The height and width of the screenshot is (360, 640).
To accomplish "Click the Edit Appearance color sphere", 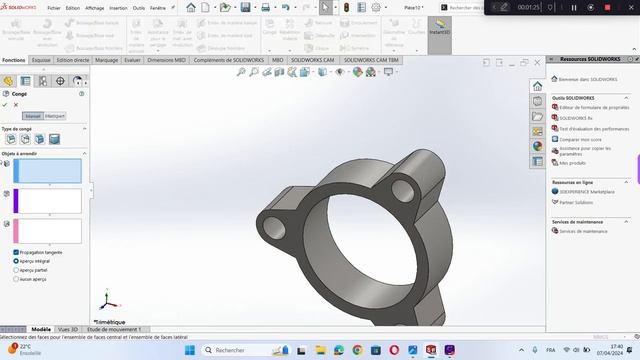I will click(358, 72).
